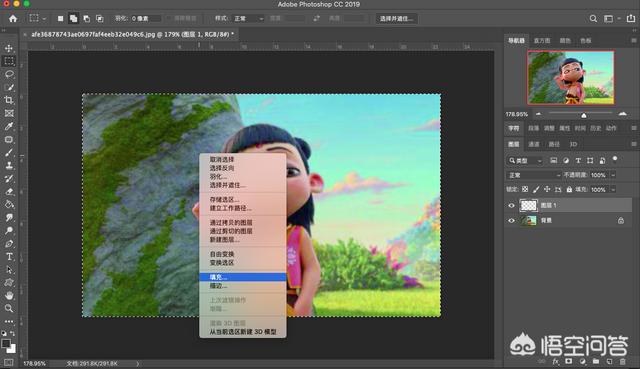Hide layer 图层 1 with eye icon
Viewport: 640px width, 369px height.
[x=511, y=205]
